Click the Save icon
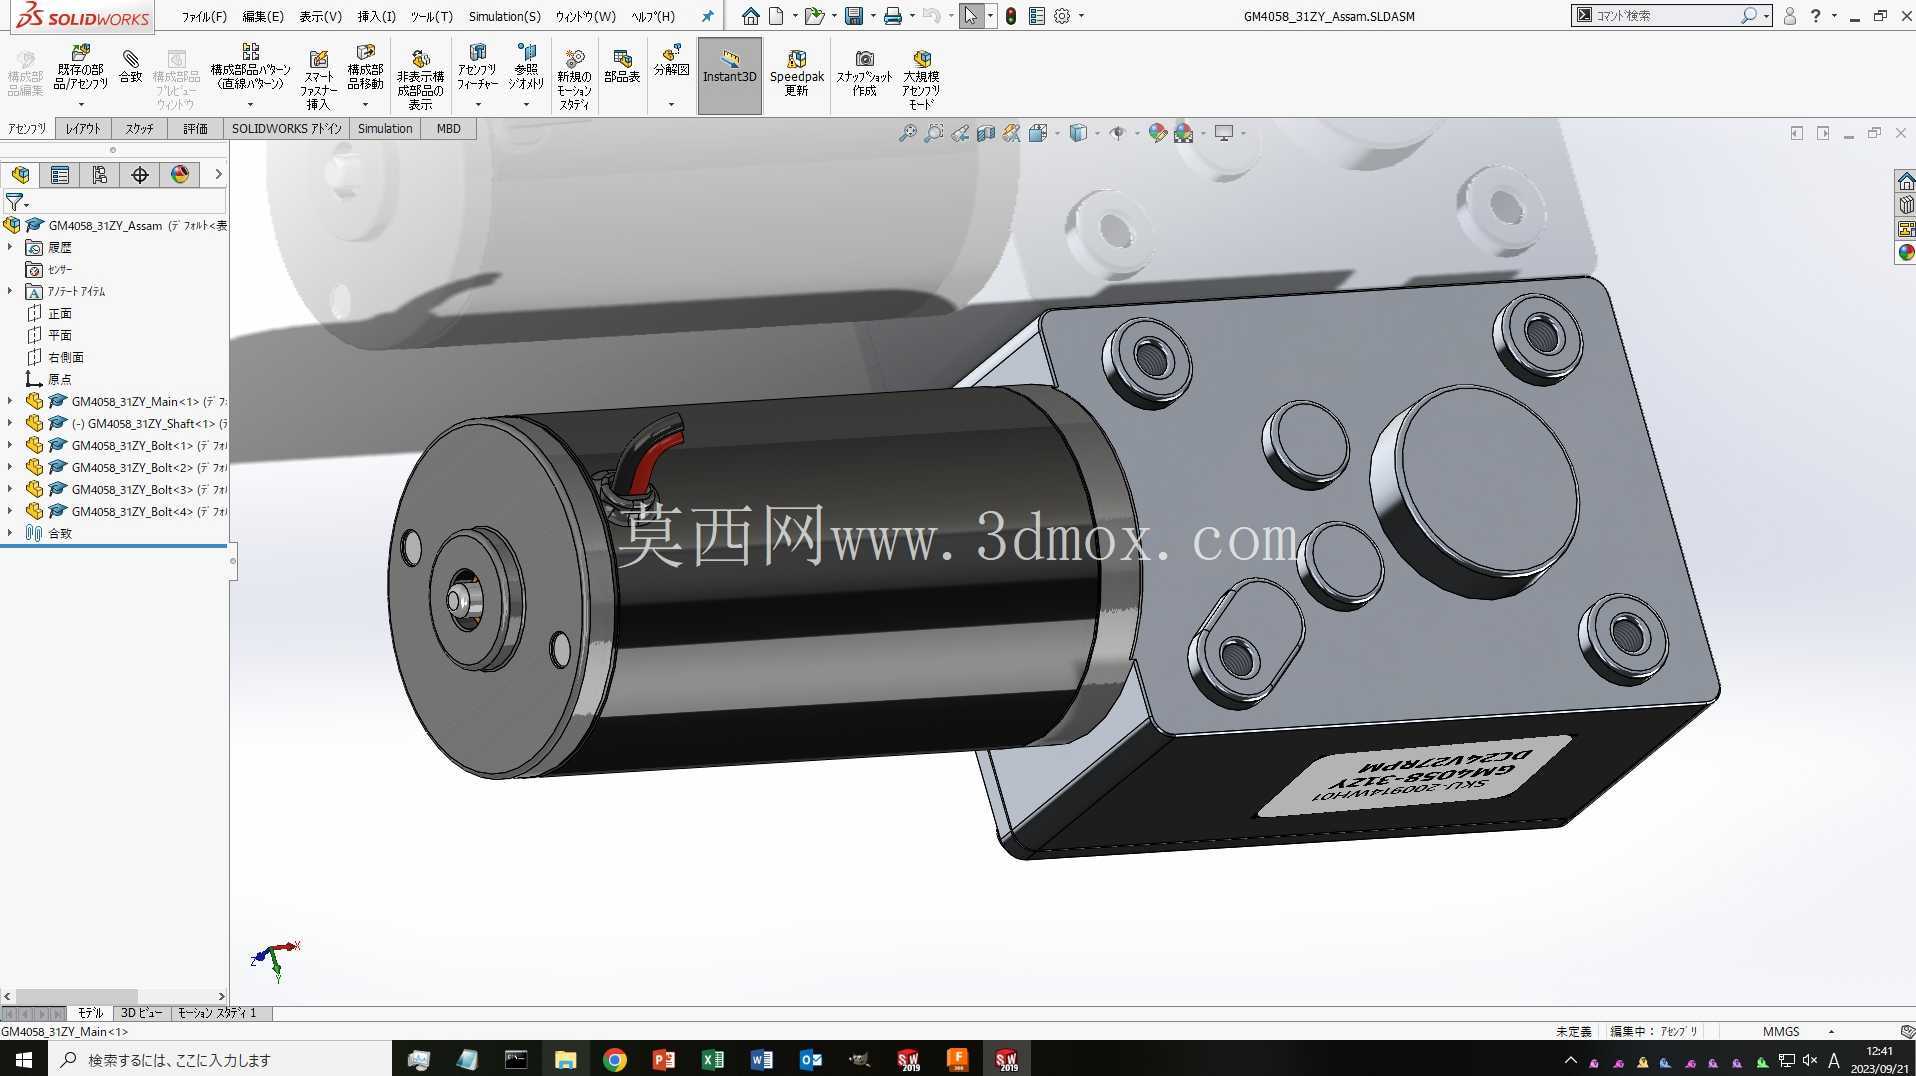The width and height of the screenshot is (1916, 1076). [x=853, y=16]
